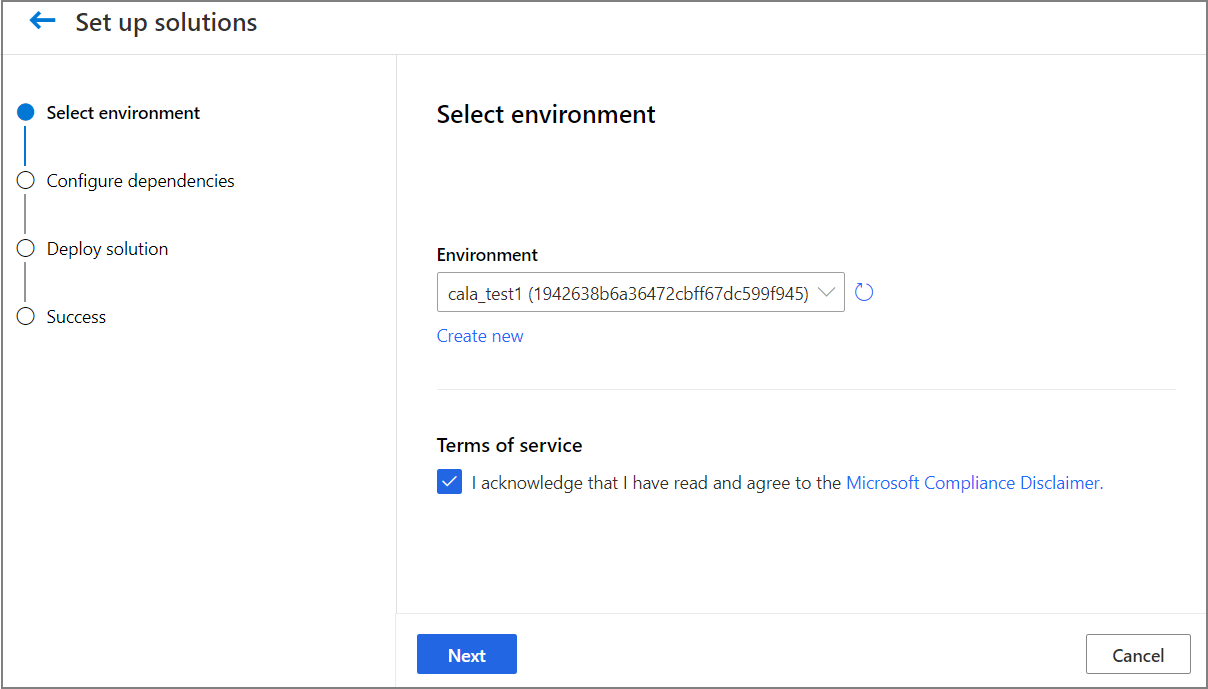Open the Microsoft Compliance Disclaimer link
The image size is (1208, 689).
point(972,483)
